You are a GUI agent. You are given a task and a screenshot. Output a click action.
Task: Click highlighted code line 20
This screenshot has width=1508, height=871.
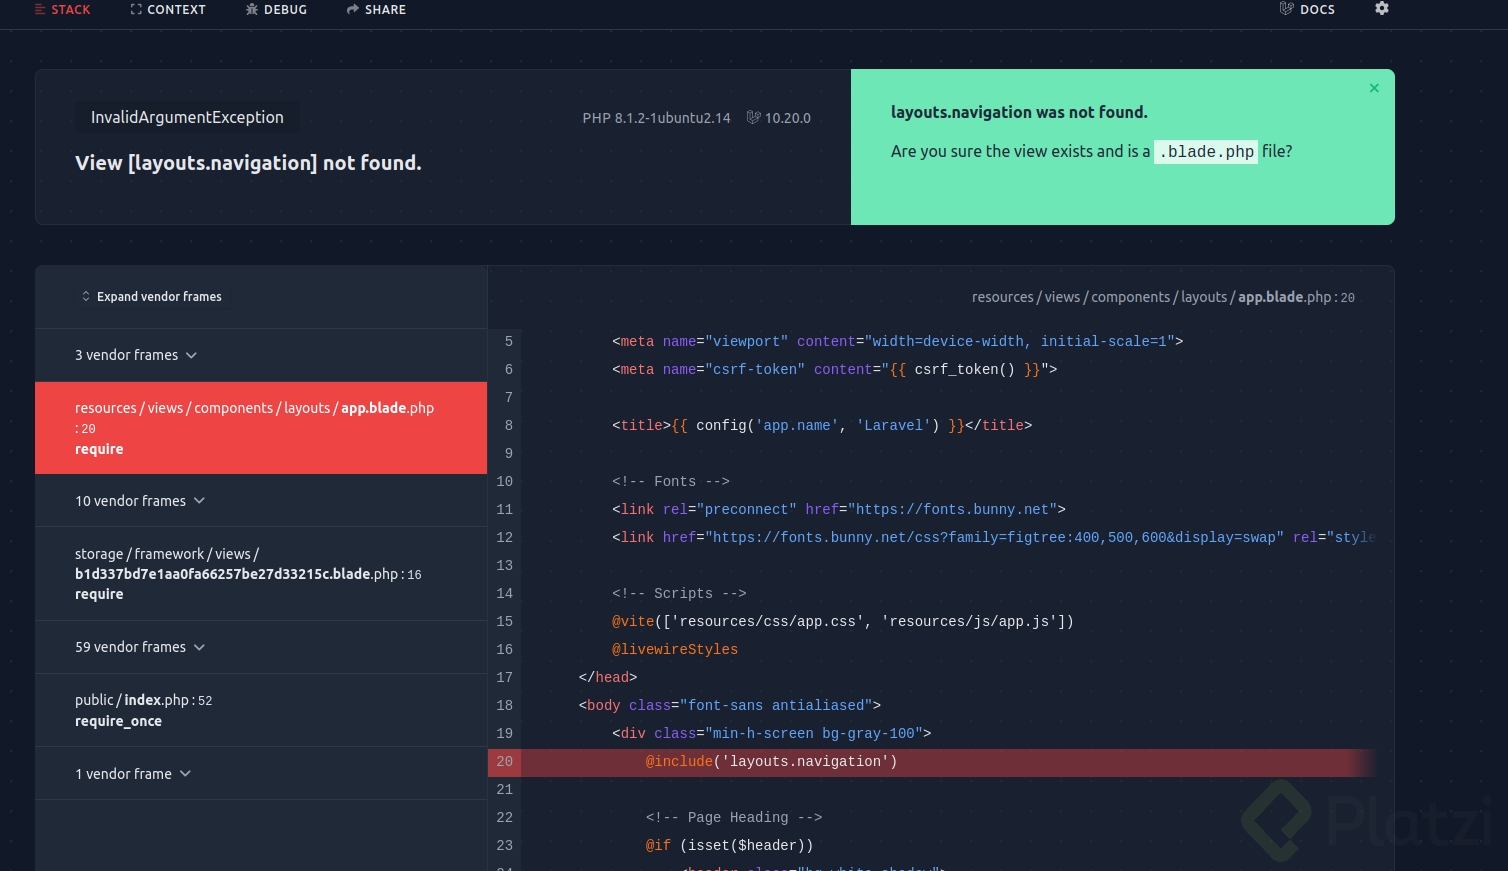pos(770,762)
